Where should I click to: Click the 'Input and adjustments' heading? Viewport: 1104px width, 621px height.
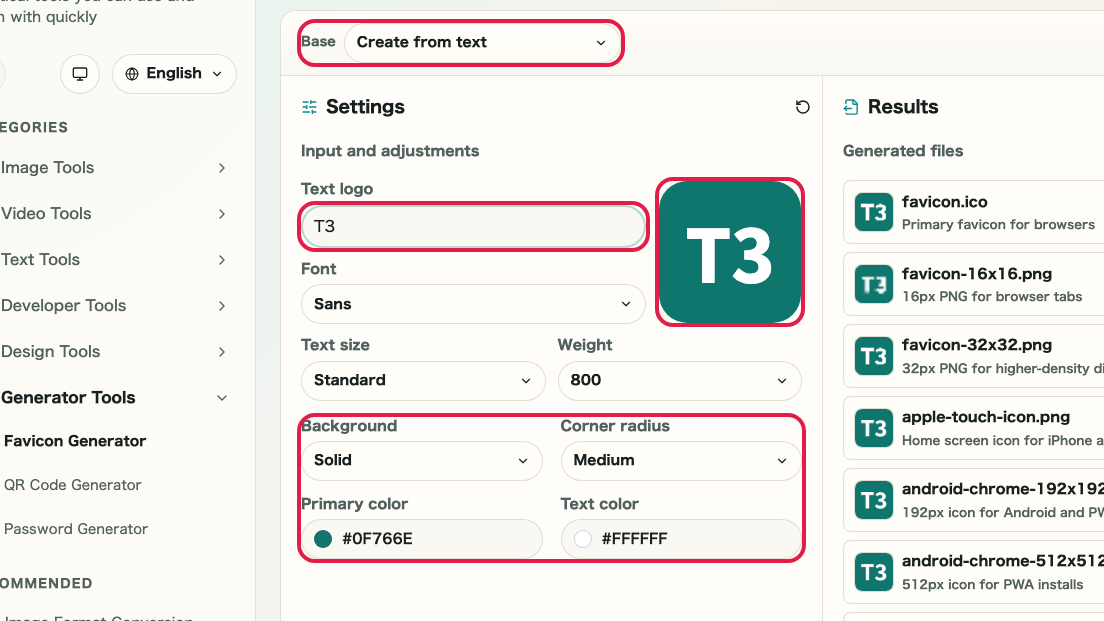390,151
